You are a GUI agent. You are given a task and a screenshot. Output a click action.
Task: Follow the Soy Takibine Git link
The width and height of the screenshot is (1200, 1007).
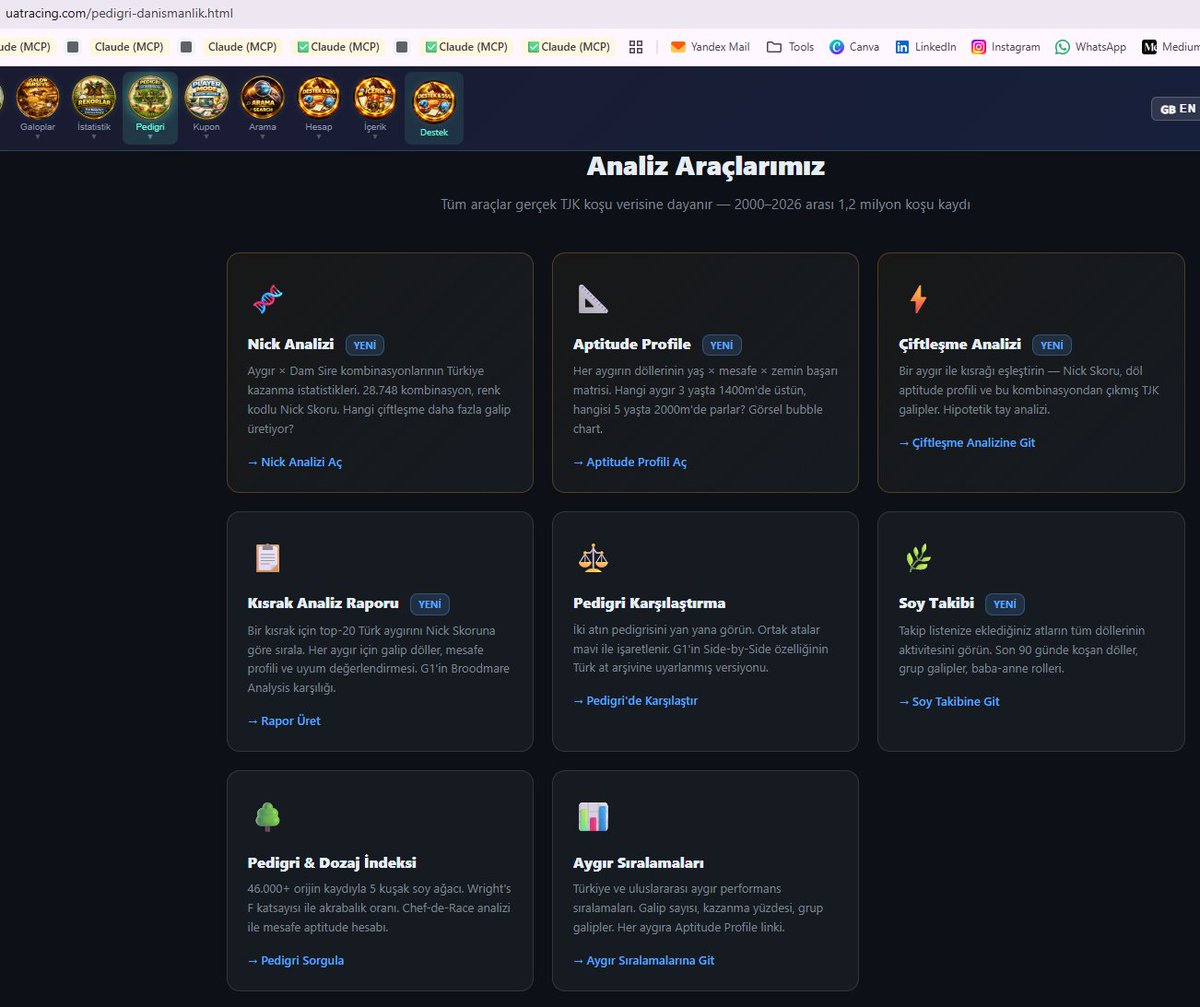949,701
